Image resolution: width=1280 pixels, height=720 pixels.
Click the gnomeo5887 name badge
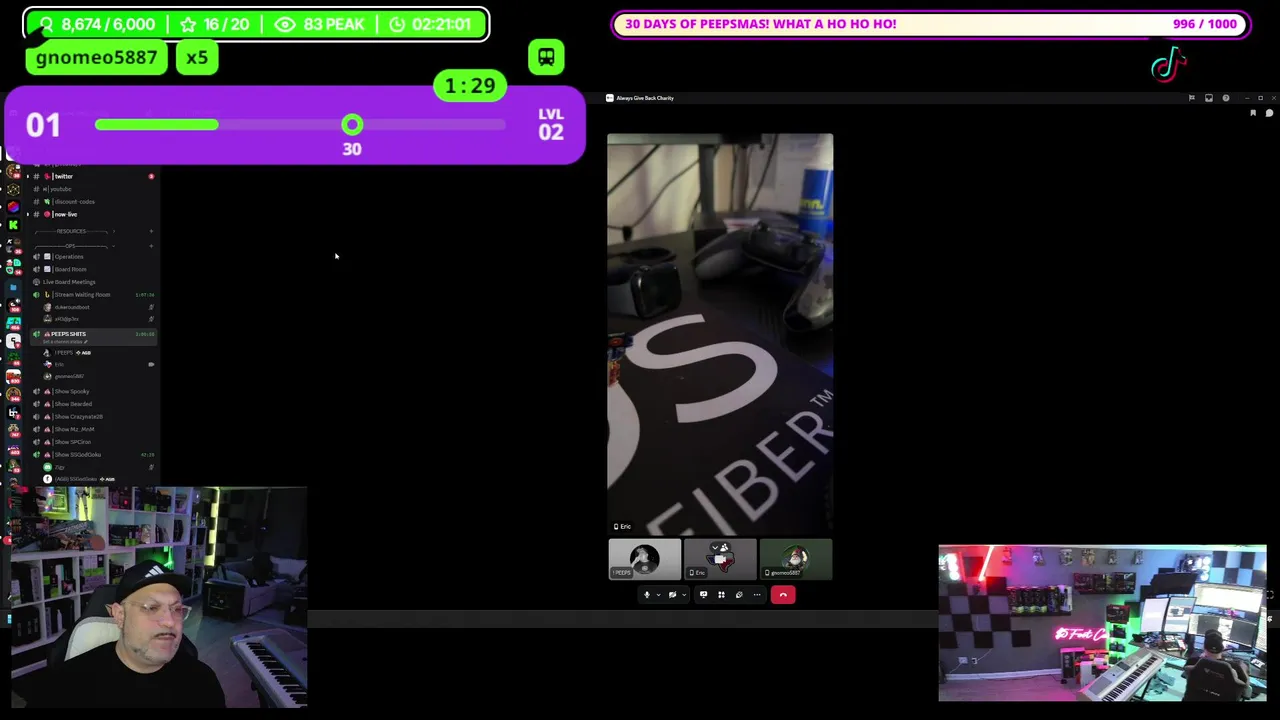pos(96,58)
